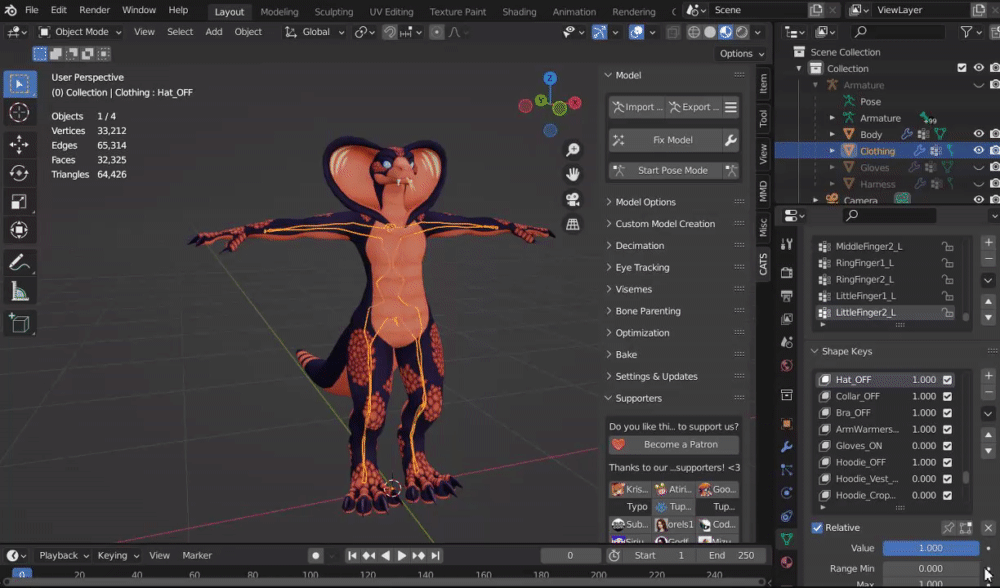Select the Move tool
Image resolution: width=1000 pixels, height=588 pixels.
pyautogui.click(x=19, y=144)
